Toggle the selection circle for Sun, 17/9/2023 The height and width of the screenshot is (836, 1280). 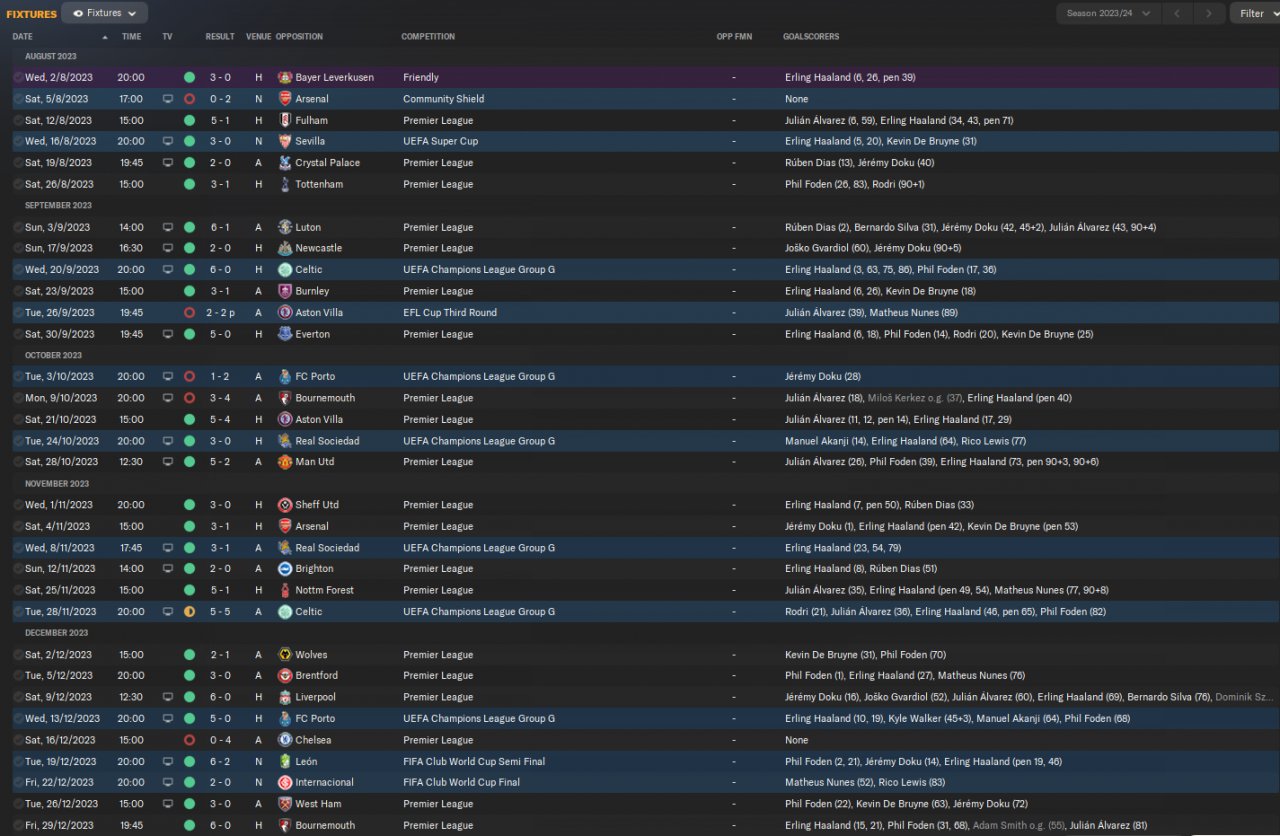pos(18,248)
